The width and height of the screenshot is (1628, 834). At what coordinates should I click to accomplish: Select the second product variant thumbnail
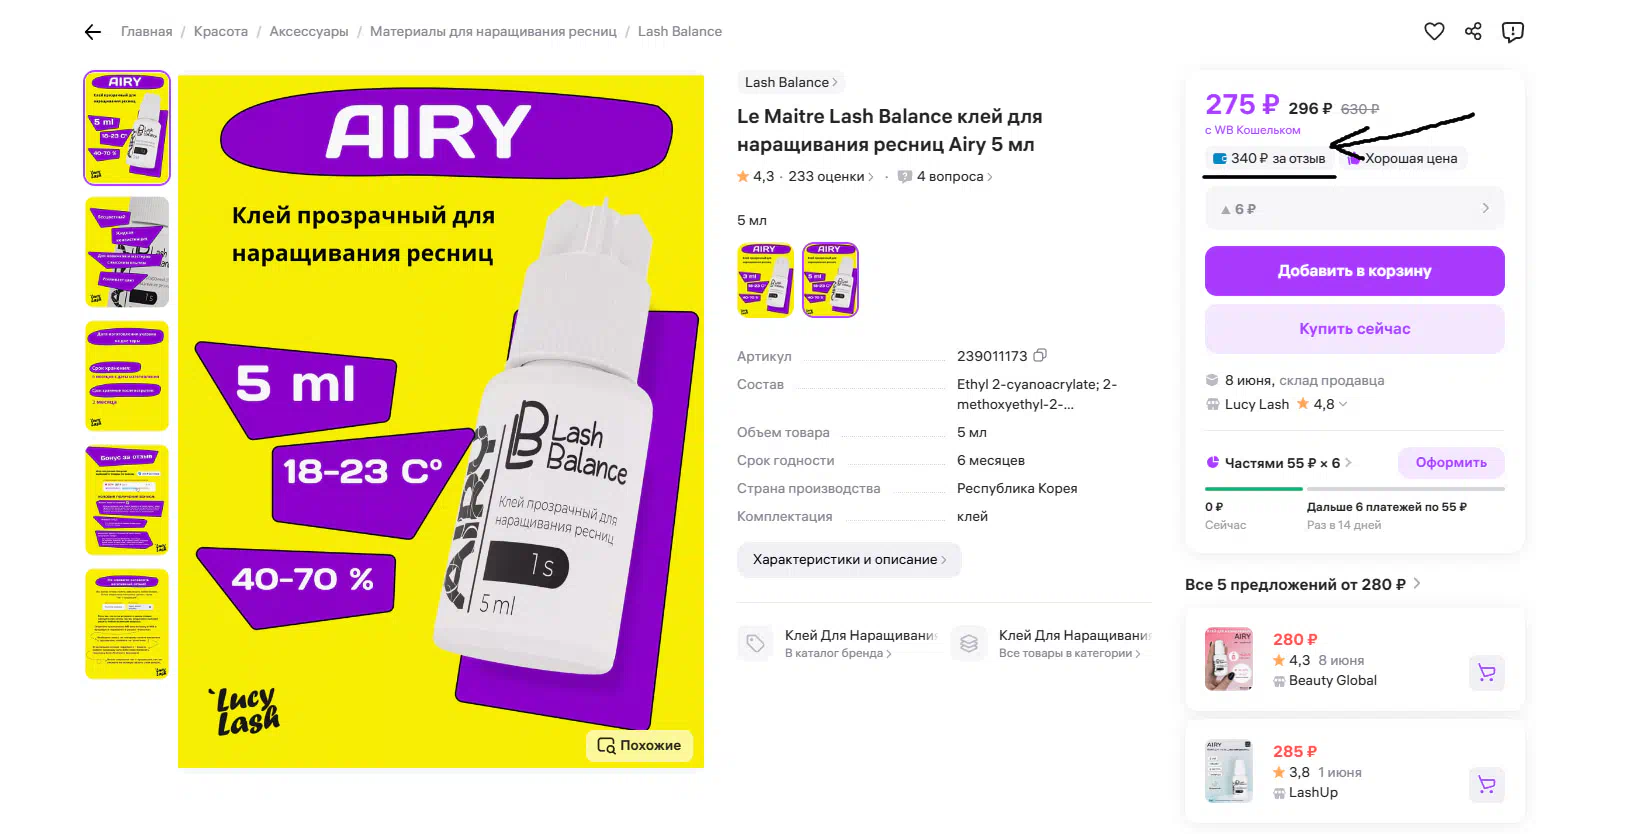[830, 279]
